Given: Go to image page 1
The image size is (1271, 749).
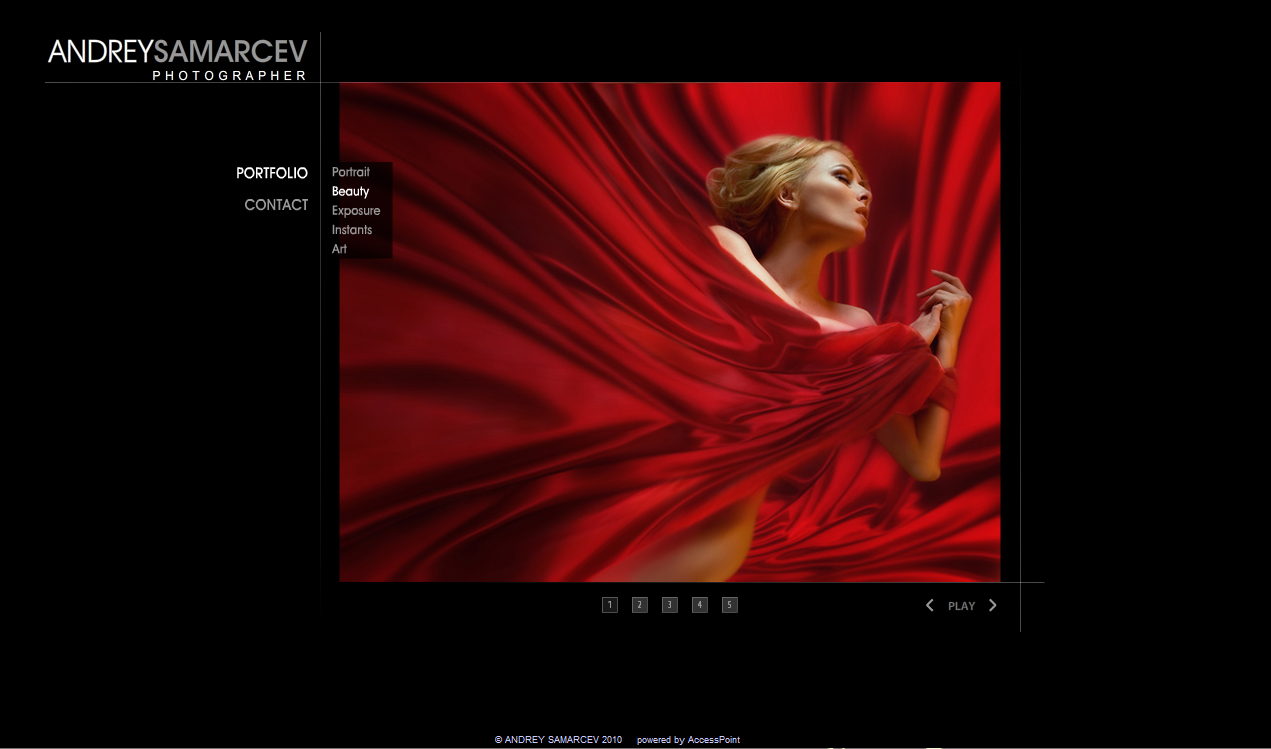Looking at the screenshot, I should pos(610,605).
